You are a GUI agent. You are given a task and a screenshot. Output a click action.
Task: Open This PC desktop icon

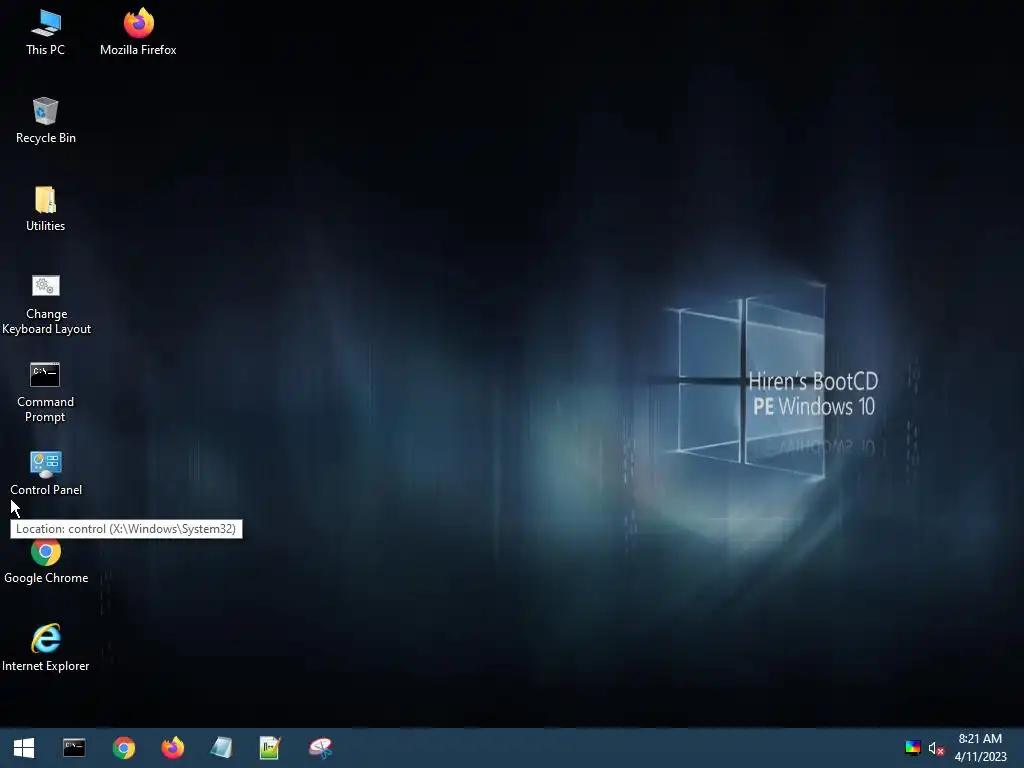(x=45, y=32)
